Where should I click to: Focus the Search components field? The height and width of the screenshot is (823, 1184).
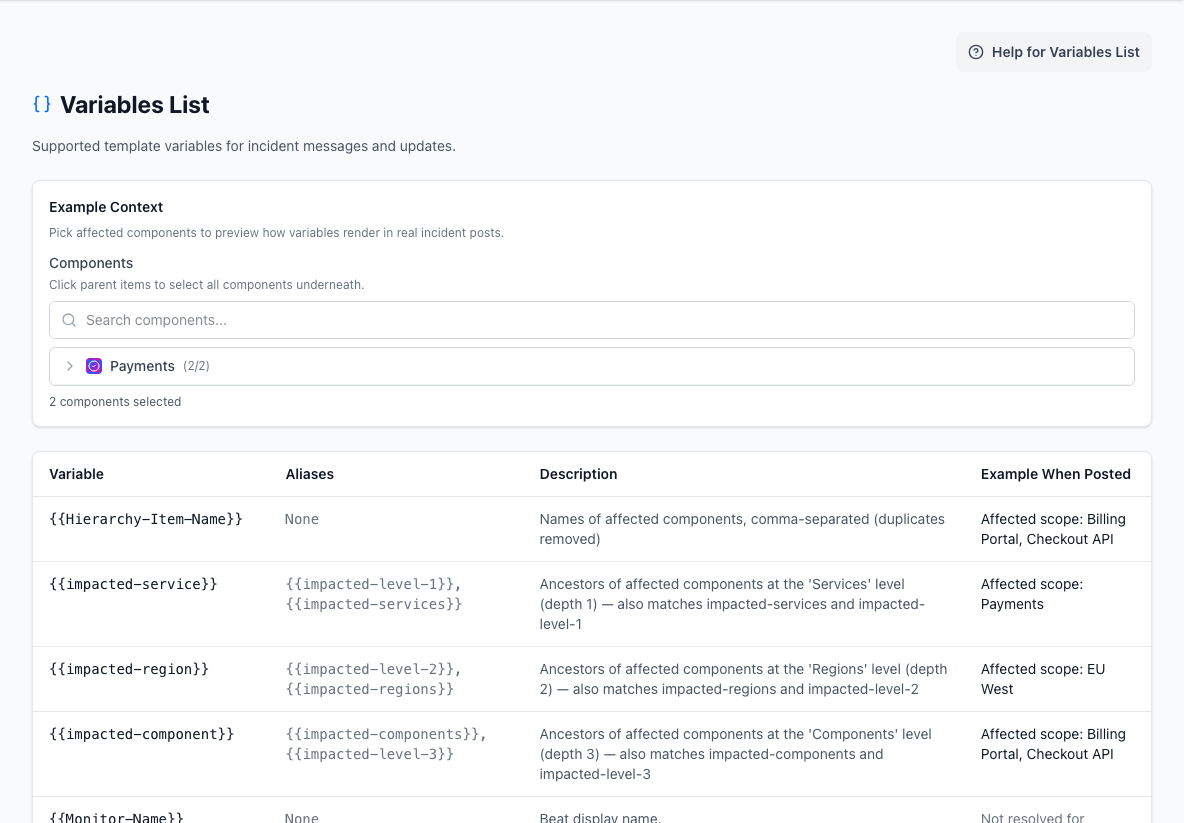click(x=592, y=320)
